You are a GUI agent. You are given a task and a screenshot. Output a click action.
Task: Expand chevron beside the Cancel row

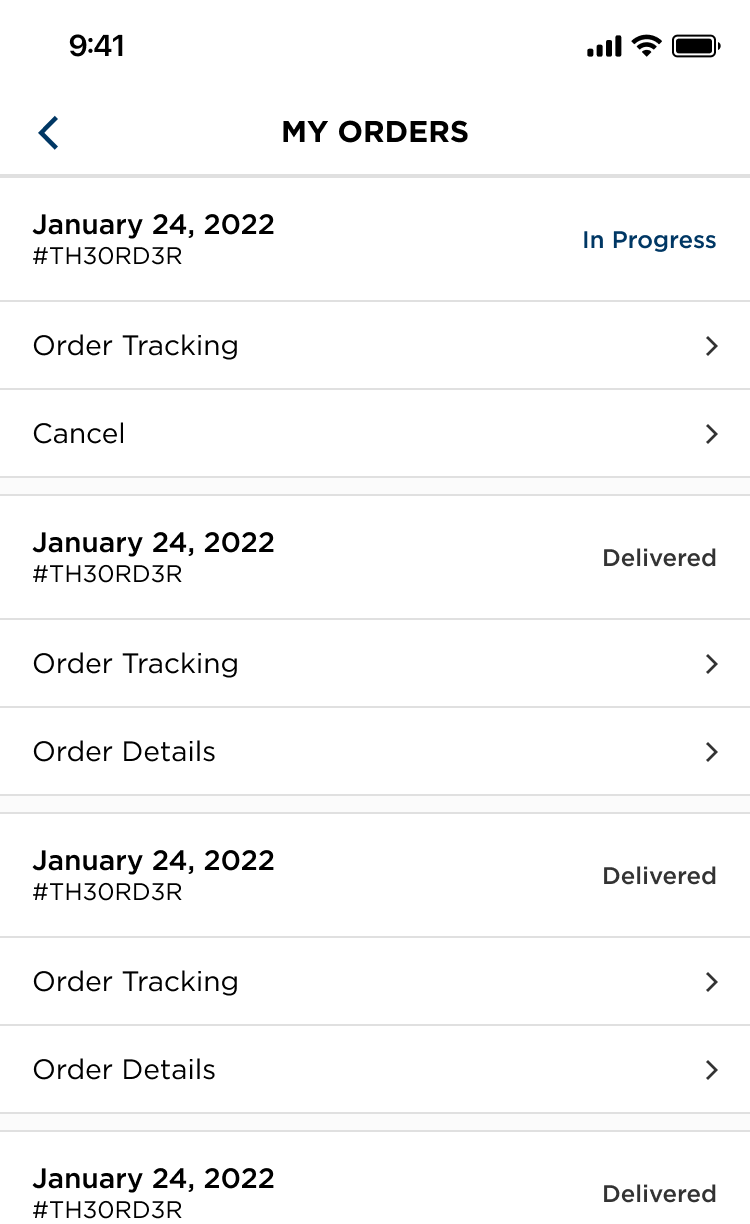[x=712, y=434]
